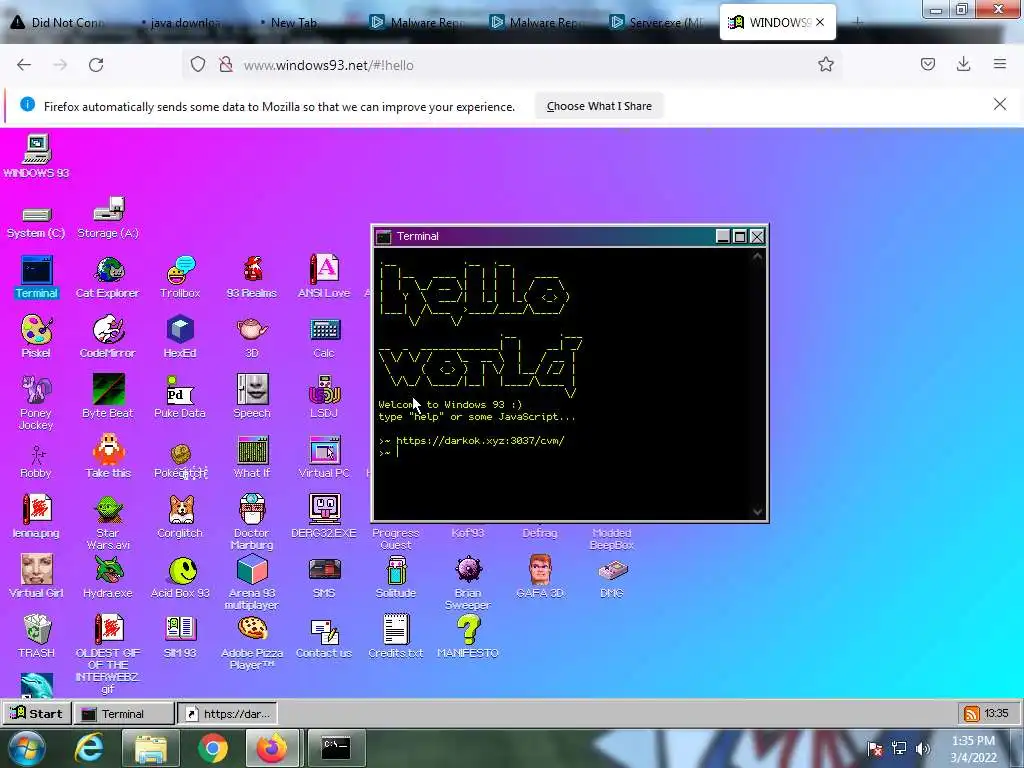Open Arena 93 multiplayer icon
The image size is (1024, 768).
click(x=252, y=583)
